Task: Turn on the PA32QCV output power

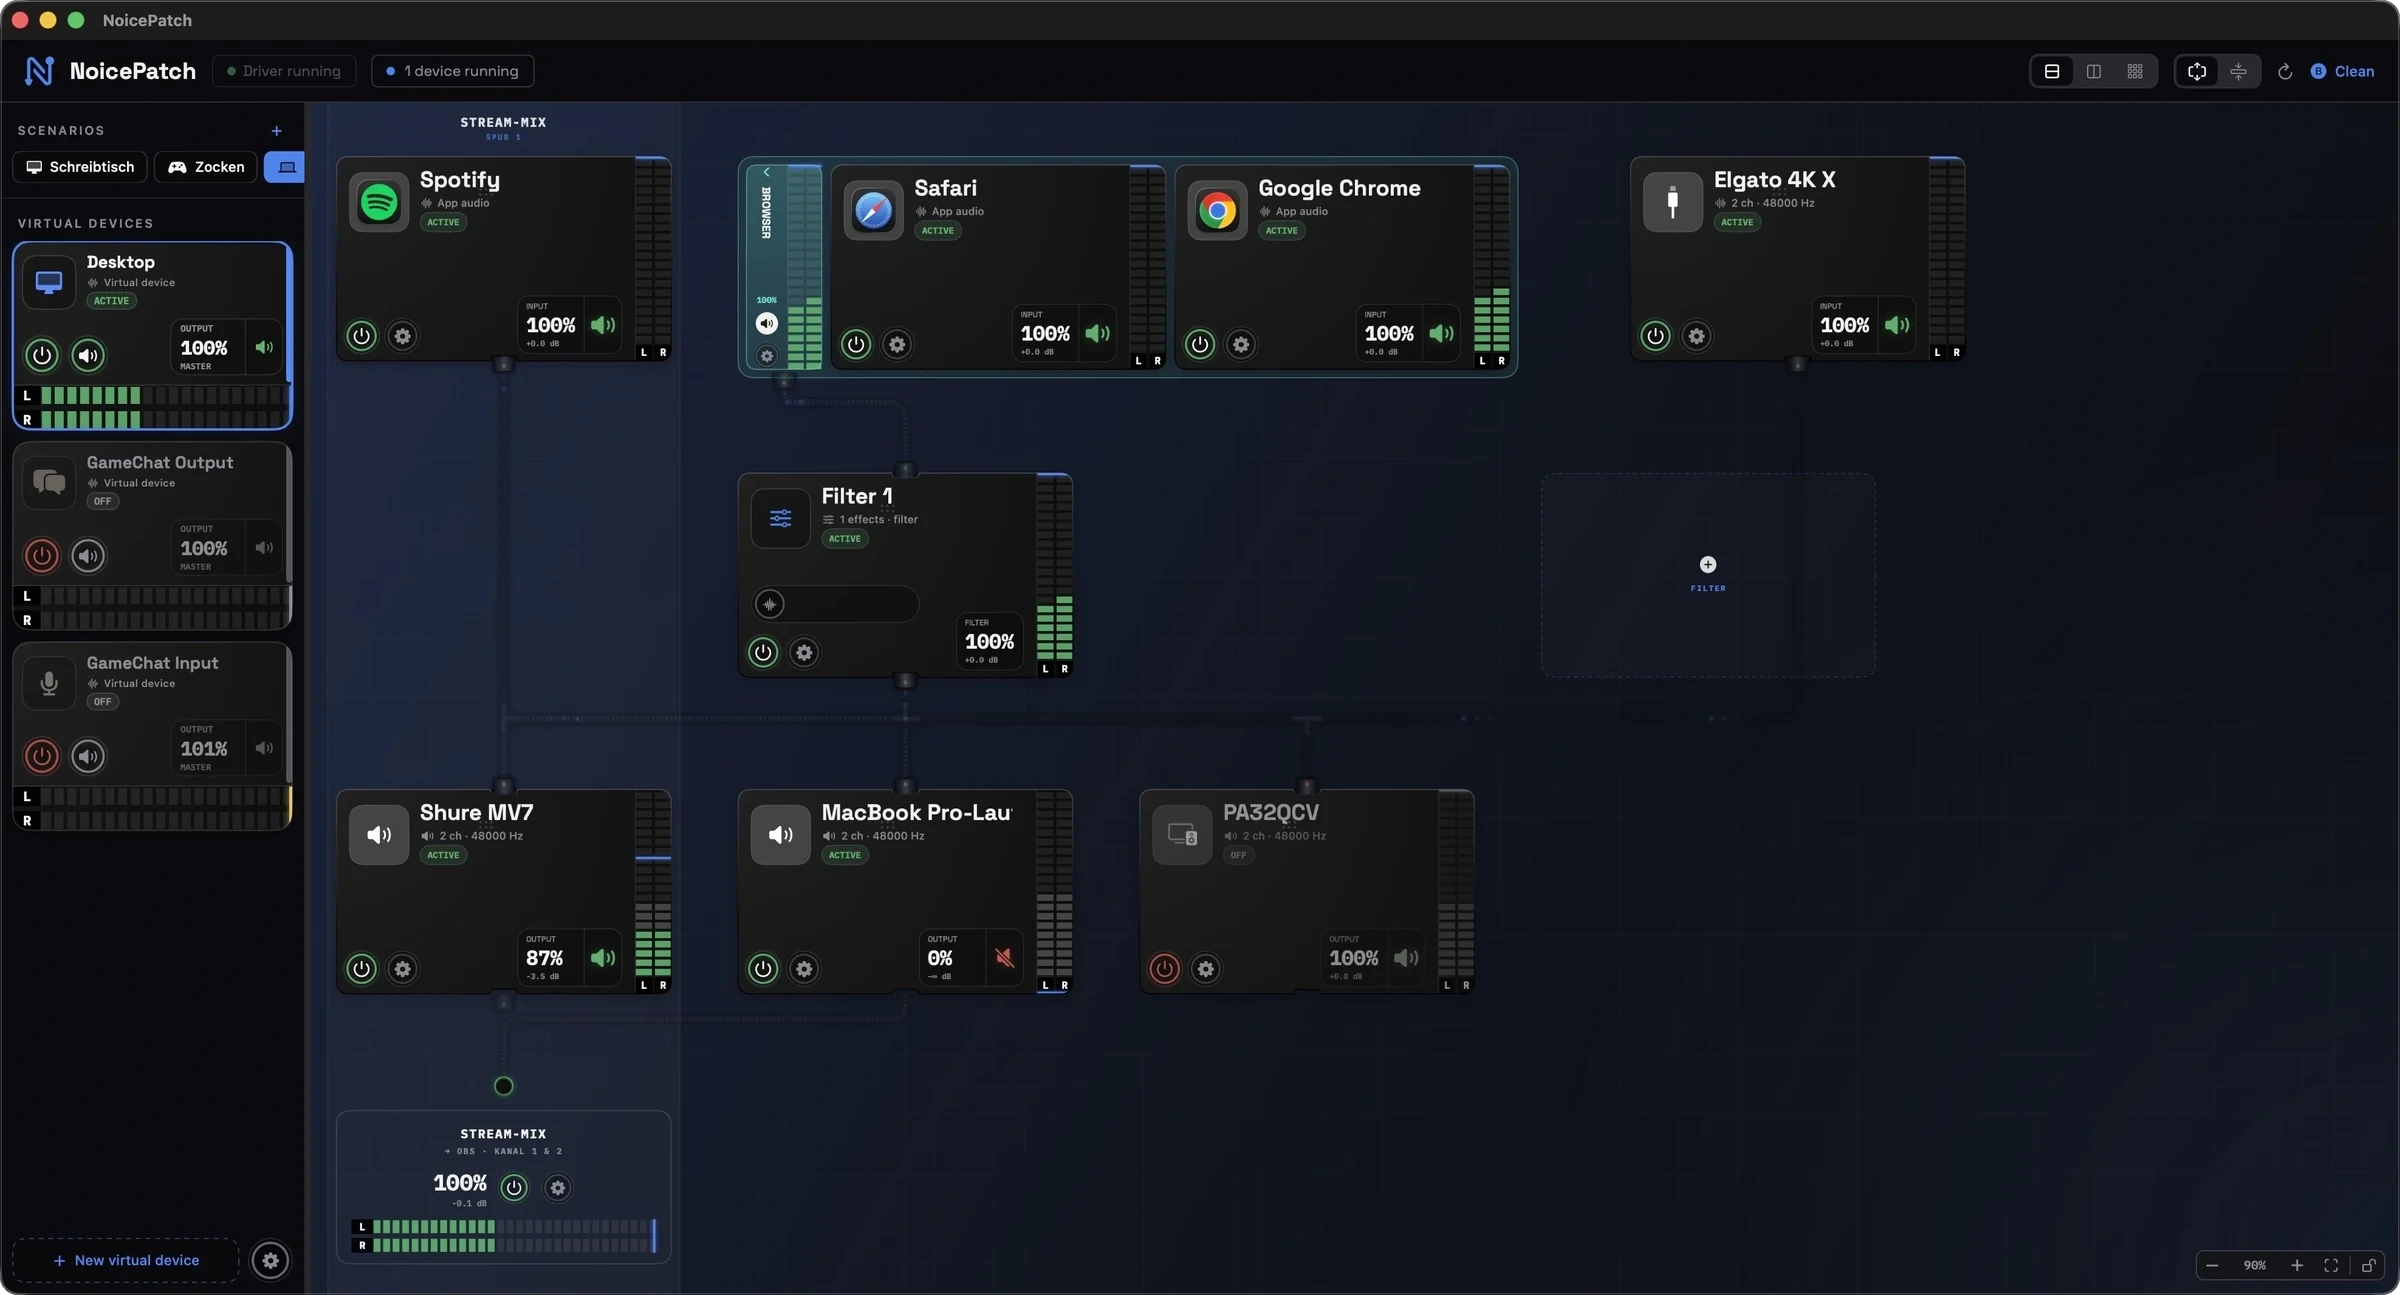Action: point(1165,969)
